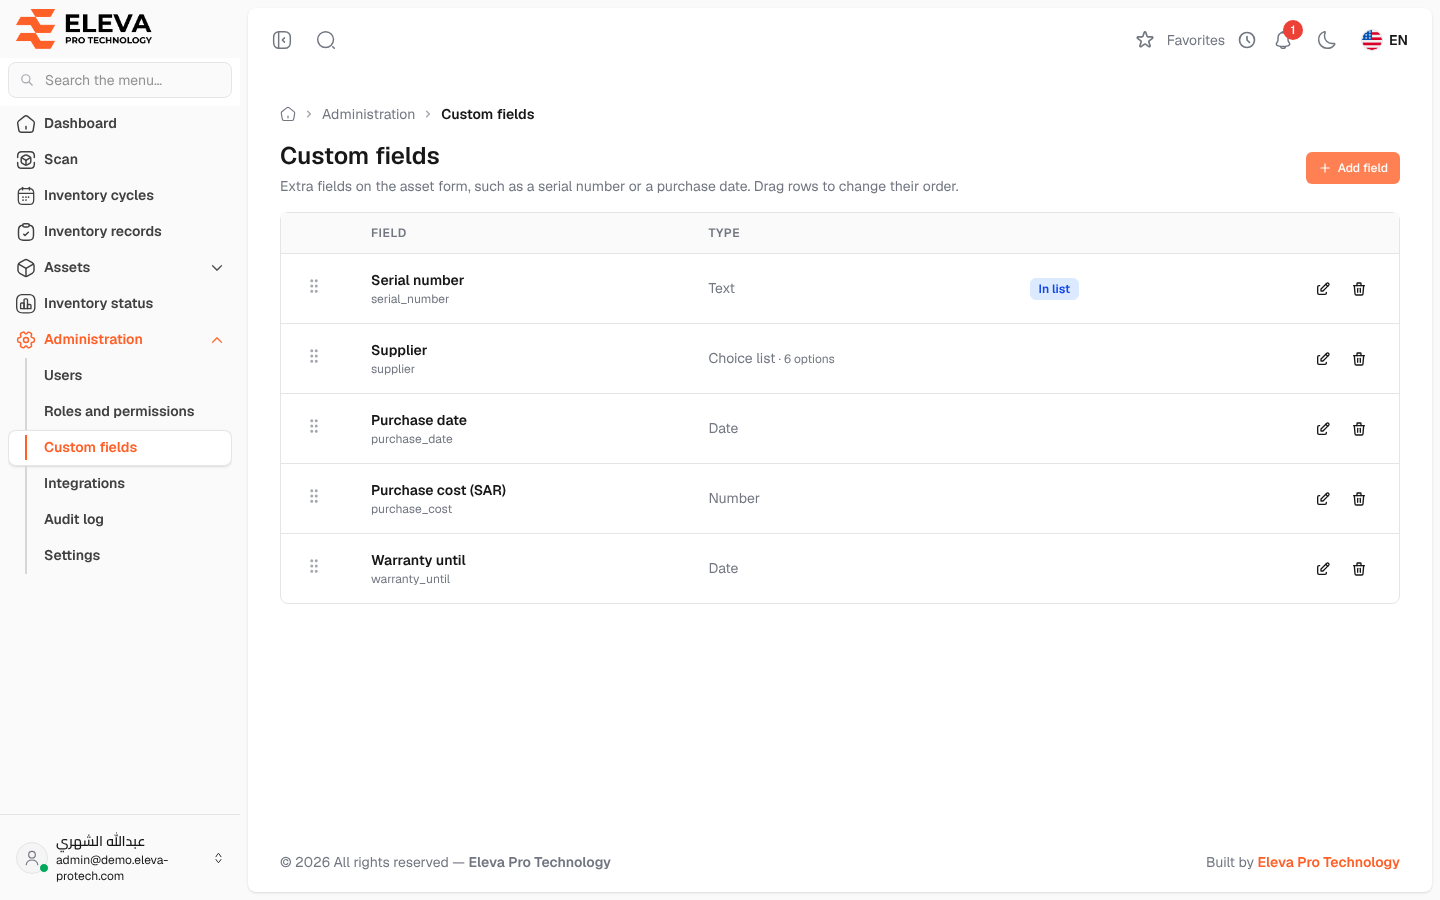Click the FIELD column header
Viewport: 1440px width, 900px height.
click(x=388, y=233)
